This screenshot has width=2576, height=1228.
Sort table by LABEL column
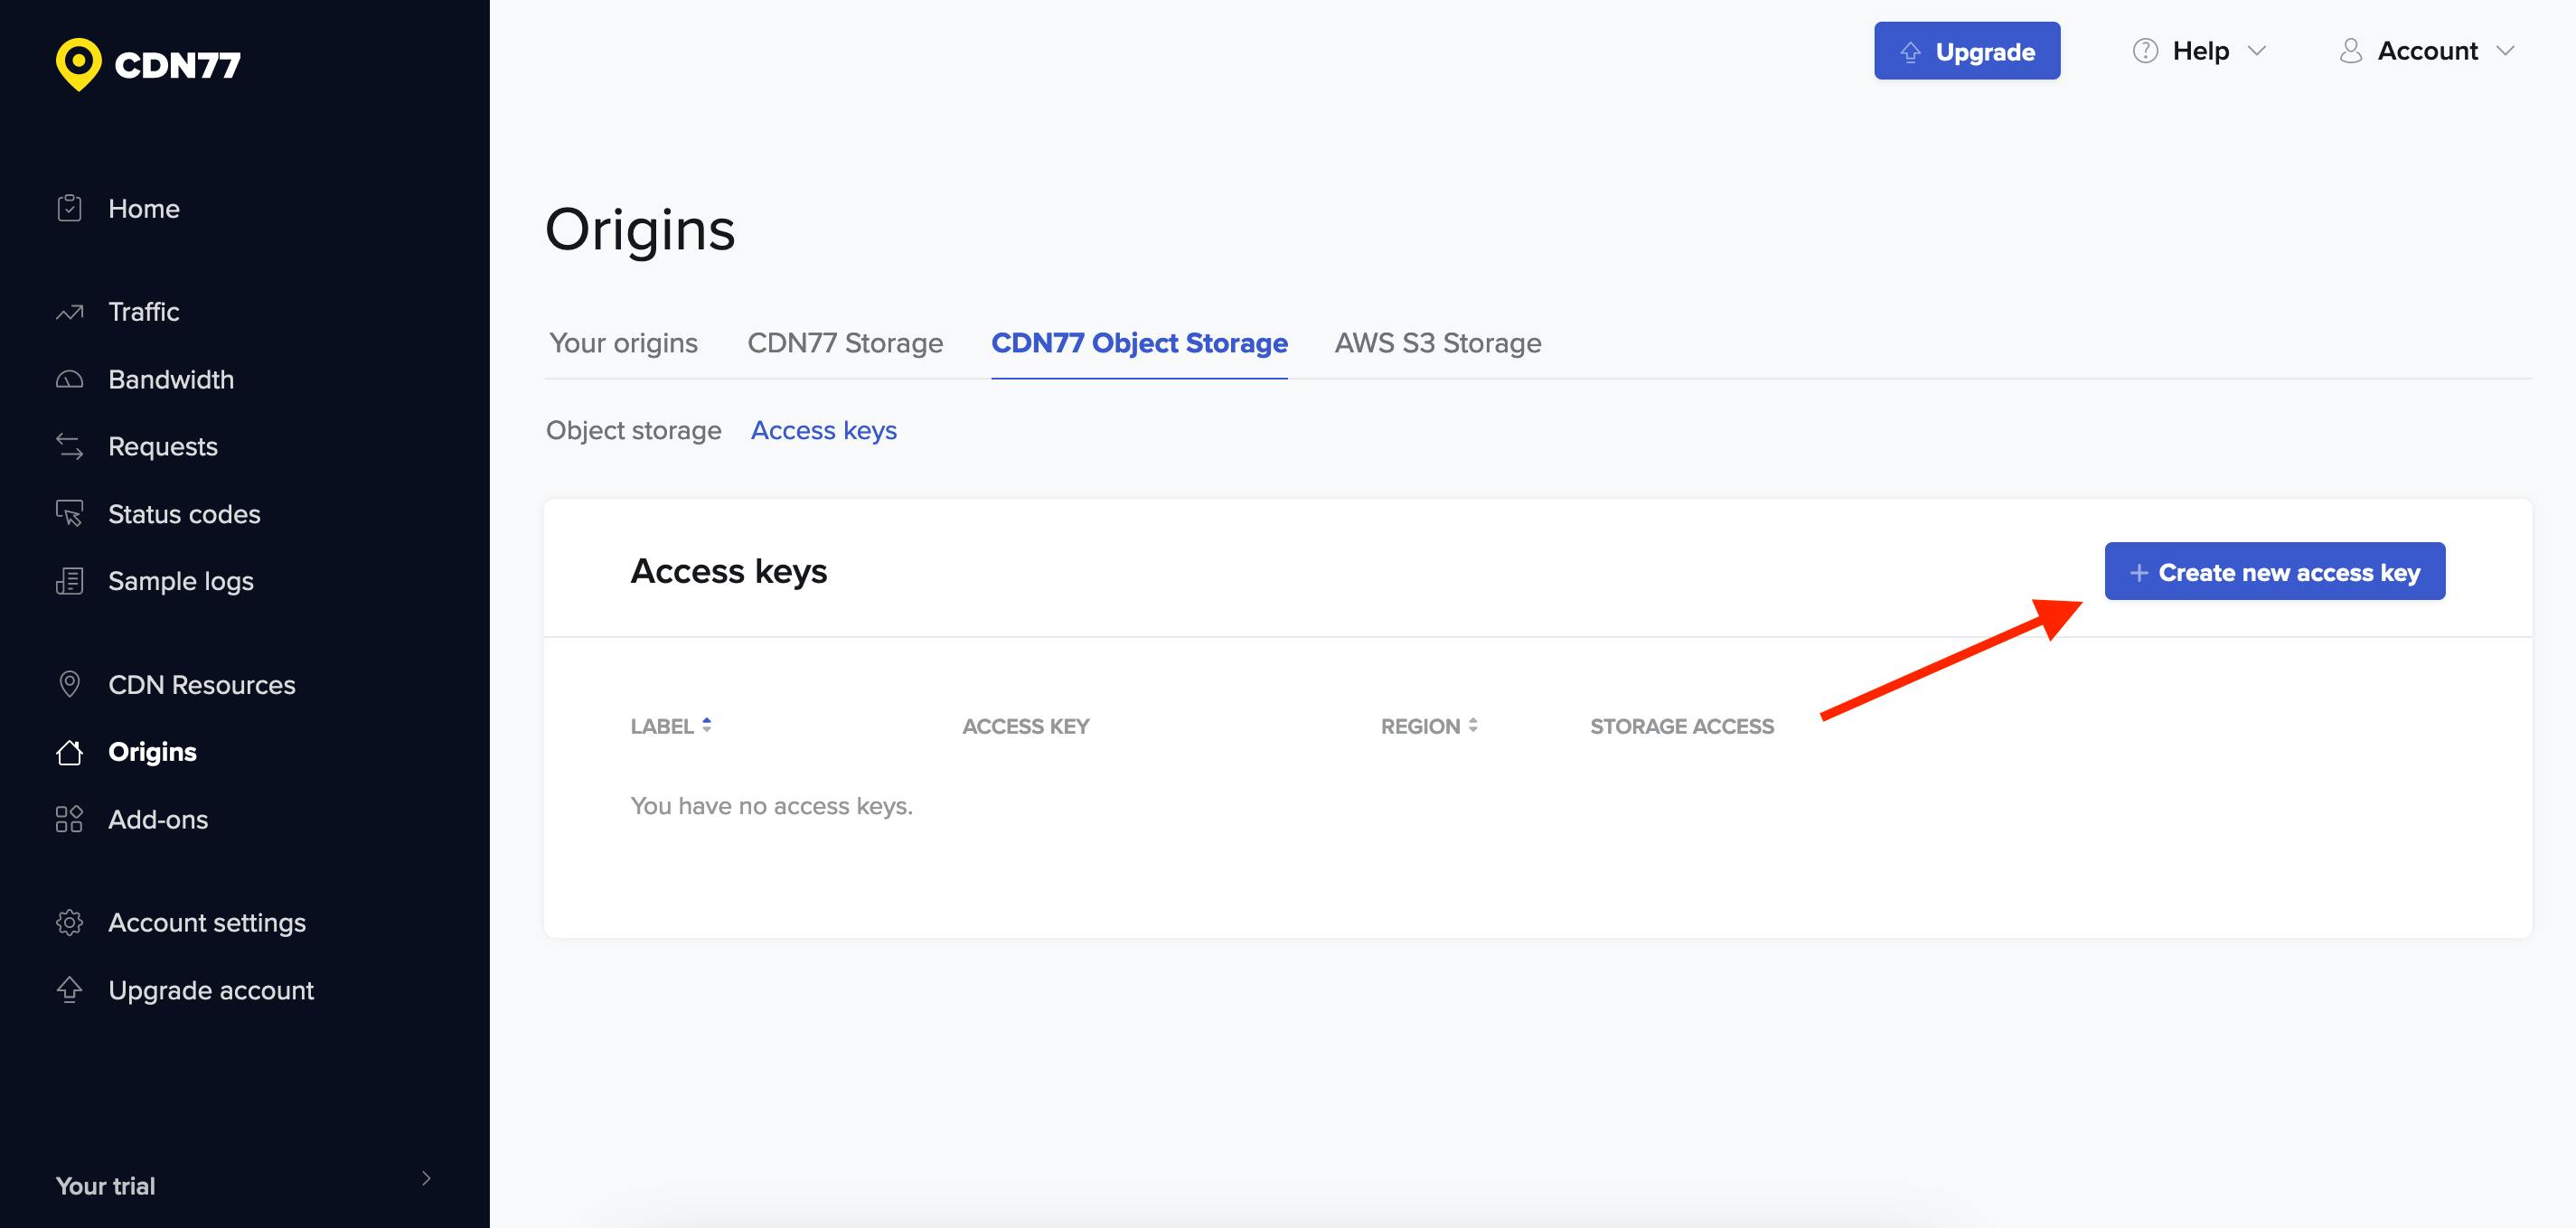point(670,726)
